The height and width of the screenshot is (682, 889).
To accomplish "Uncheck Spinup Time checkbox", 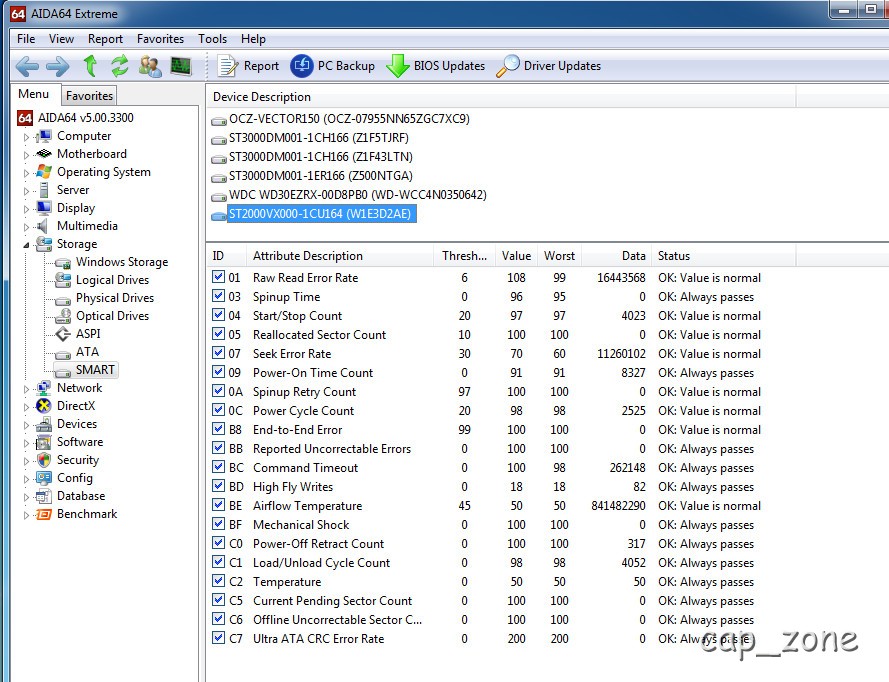I will [218, 295].
